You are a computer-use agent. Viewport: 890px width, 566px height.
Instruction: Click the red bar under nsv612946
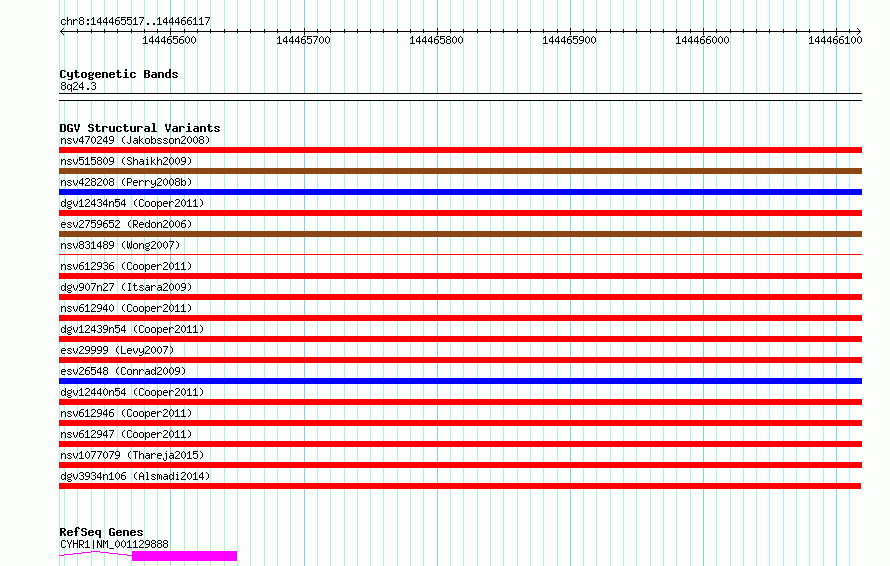pos(460,423)
